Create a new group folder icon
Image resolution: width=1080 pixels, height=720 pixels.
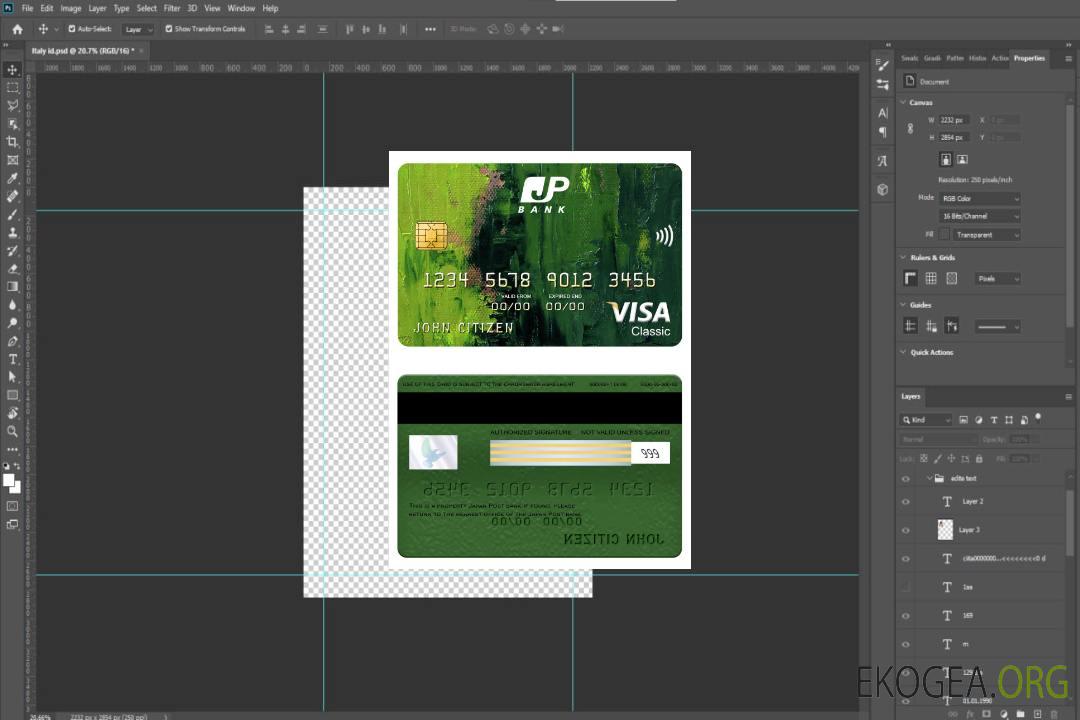pos(1020,714)
